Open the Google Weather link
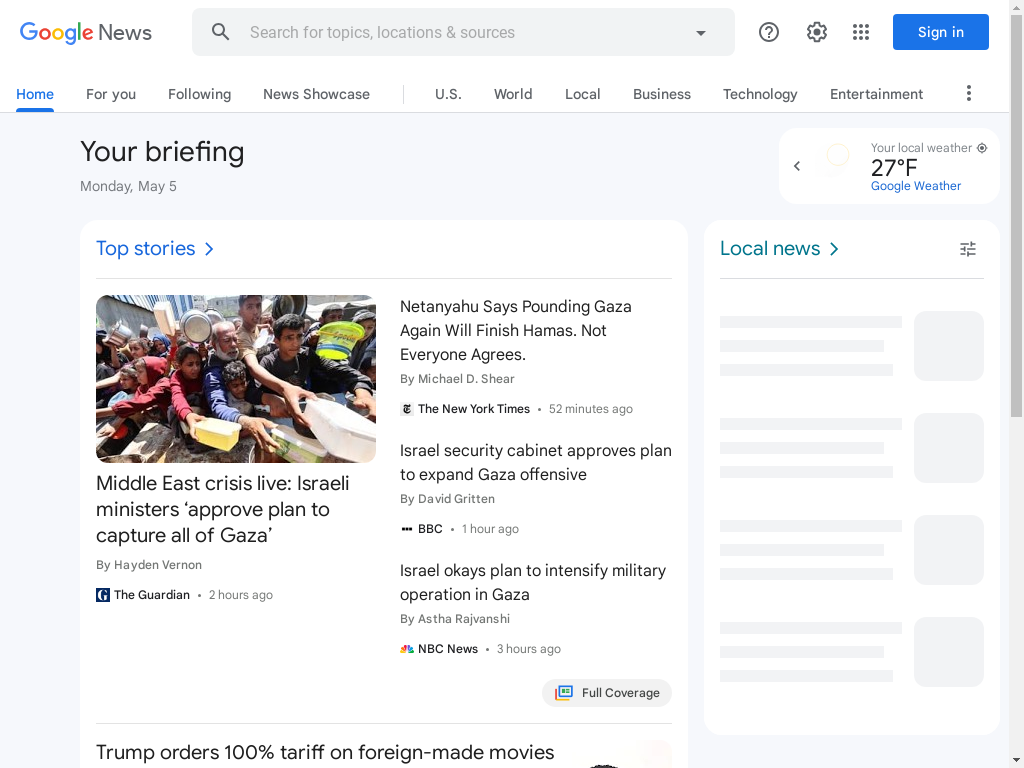The width and height of the screenshot is (1024, 768). (916, 186)
